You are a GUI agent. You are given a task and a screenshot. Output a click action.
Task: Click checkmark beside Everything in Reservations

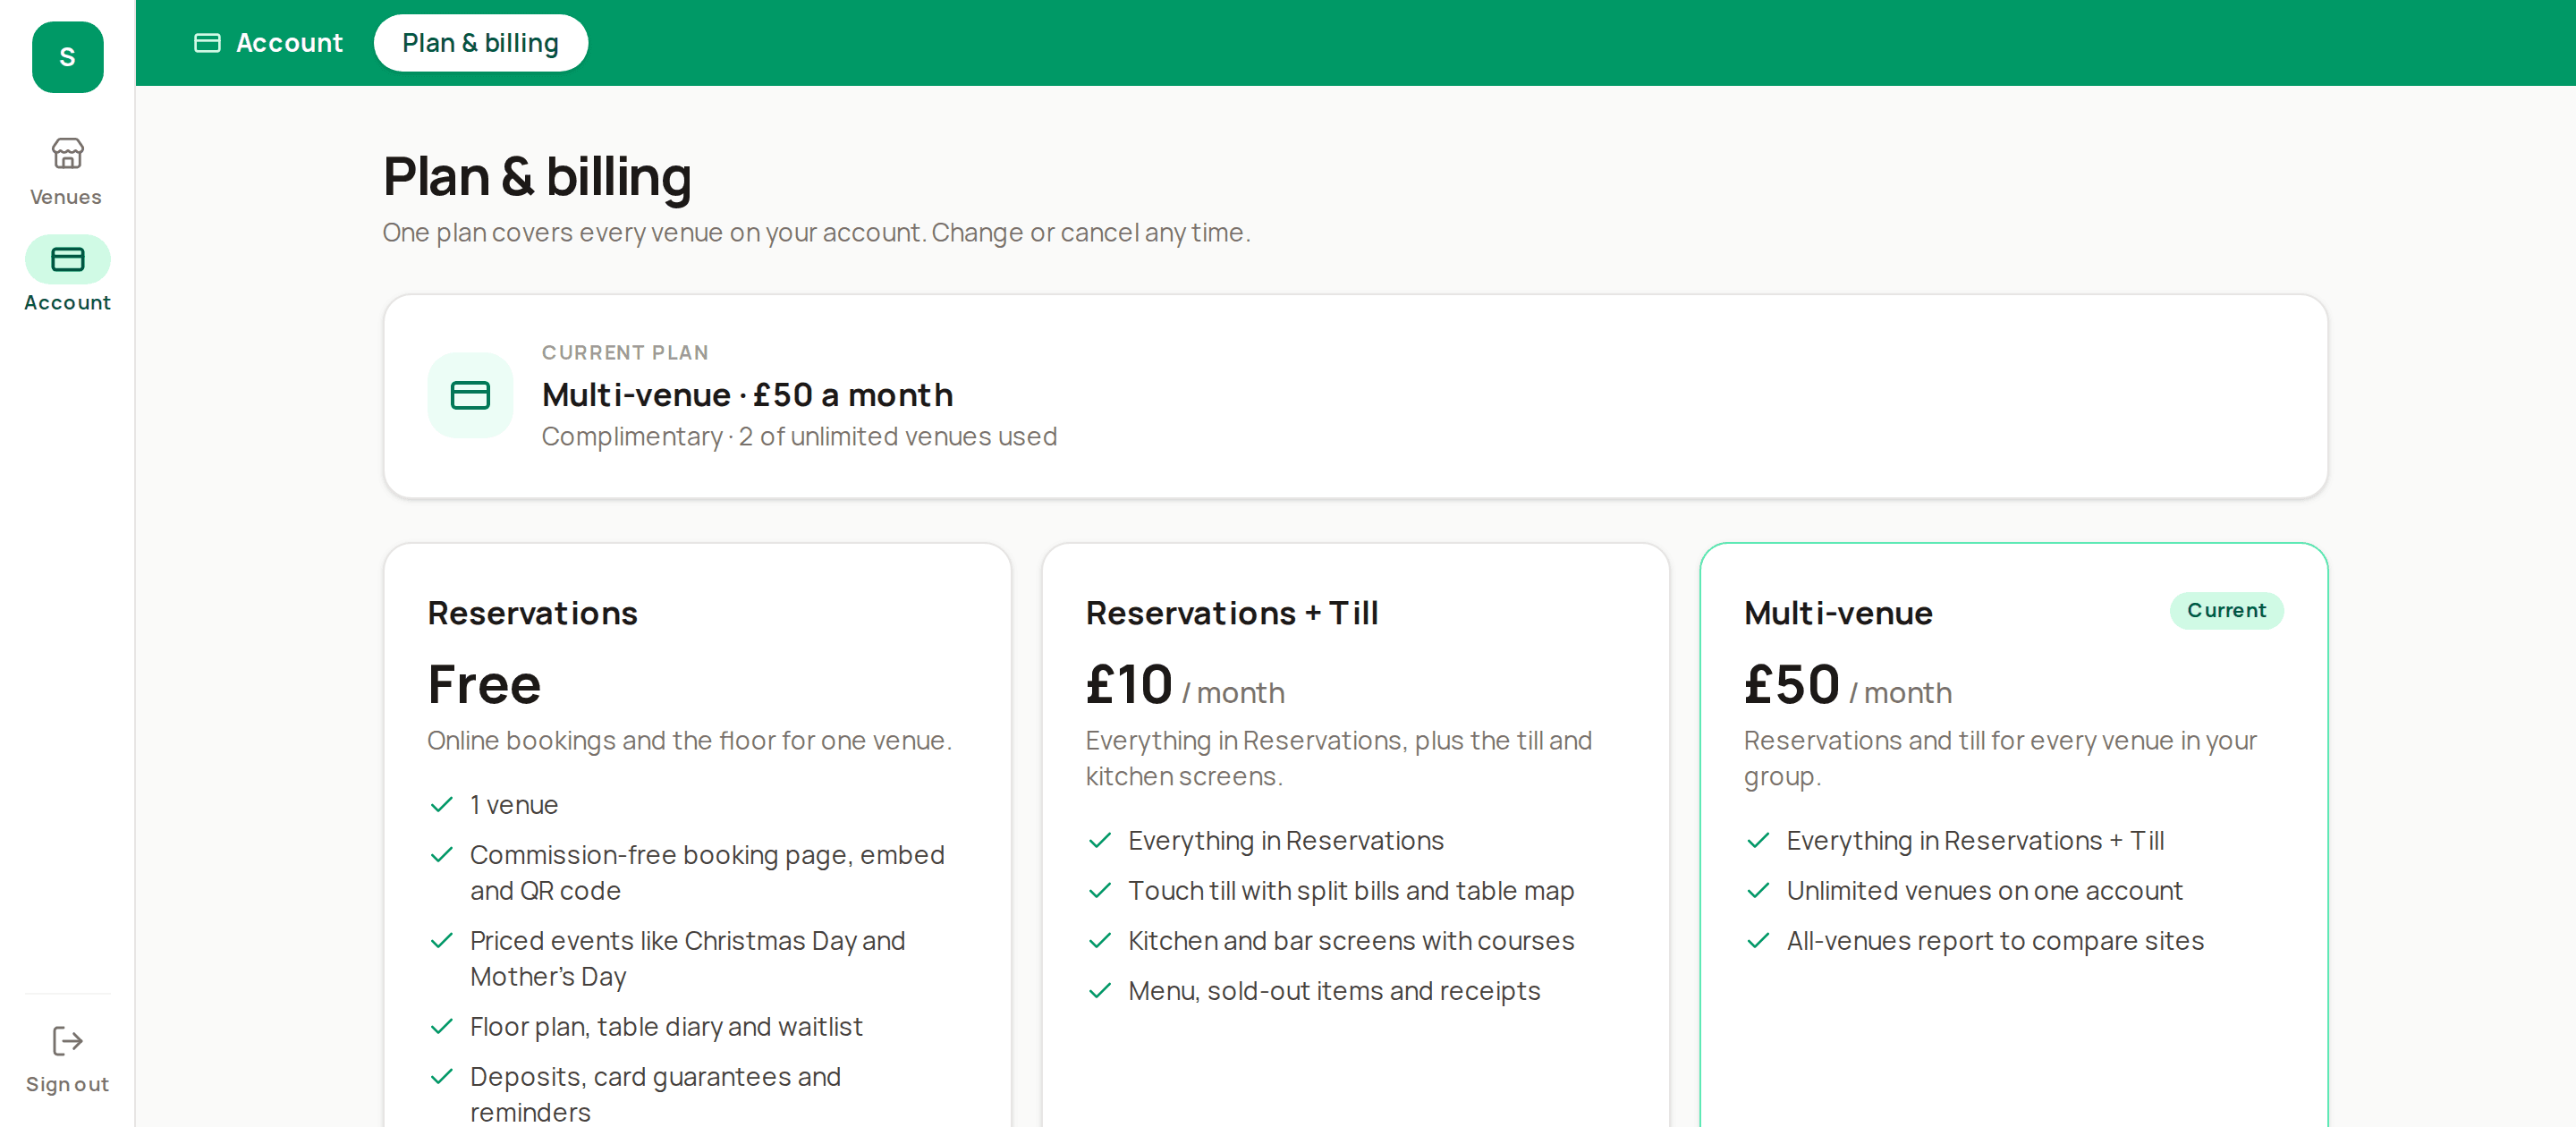coord(1100,841)
